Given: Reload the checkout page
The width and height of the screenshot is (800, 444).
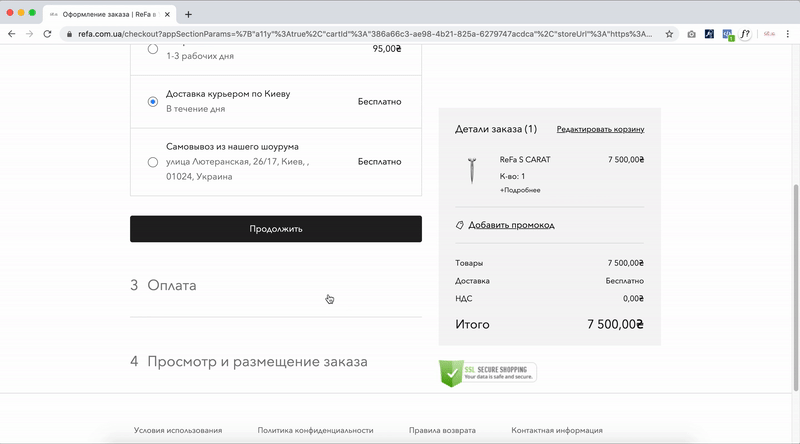Looking at the screenshot, I should tap(47, 34).
